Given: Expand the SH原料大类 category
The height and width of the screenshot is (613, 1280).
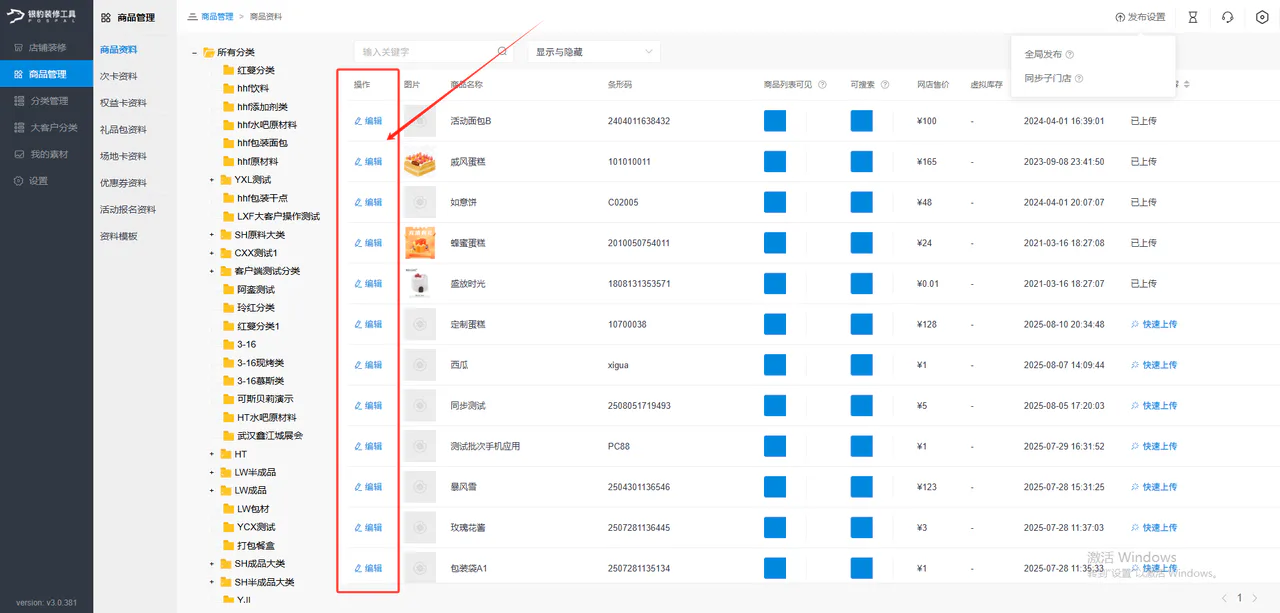Looking at the screenshot, I should tap(212, 235).
